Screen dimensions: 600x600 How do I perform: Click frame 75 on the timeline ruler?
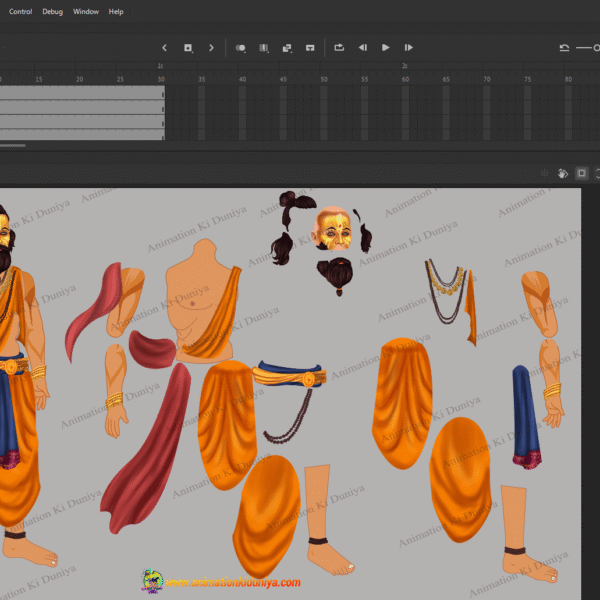(x=527, y=79)
